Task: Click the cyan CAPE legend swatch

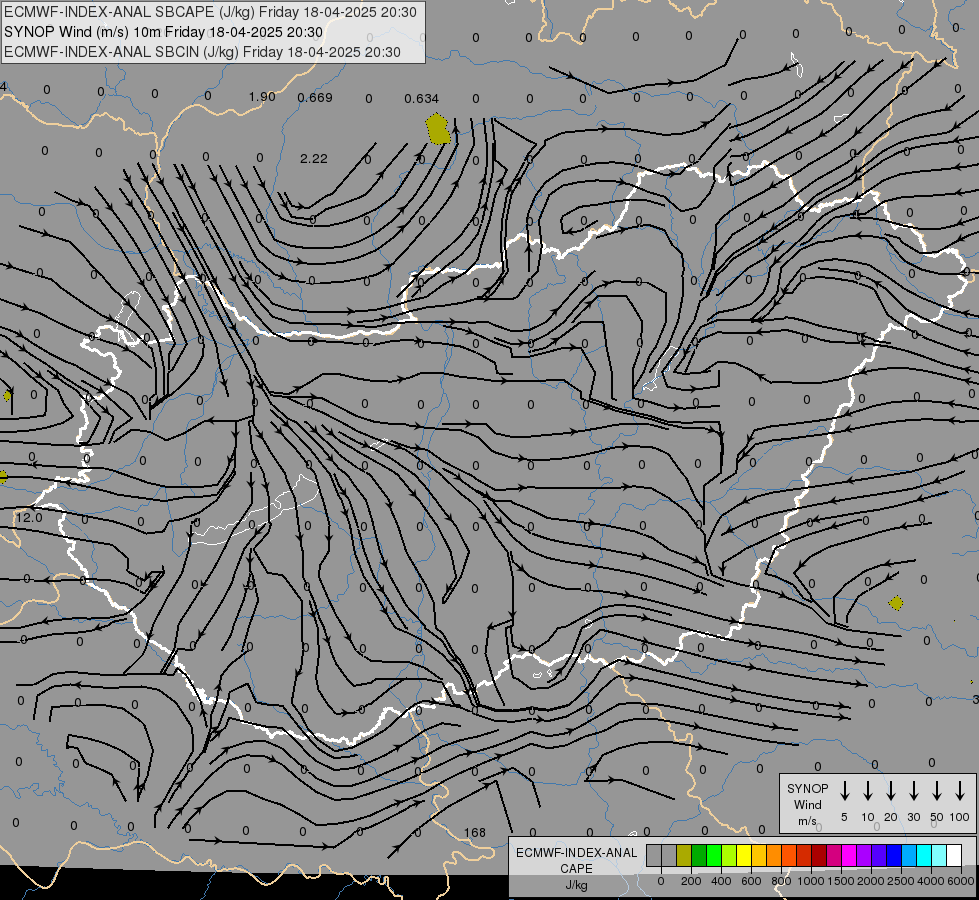Action: [x=924, y=855]
